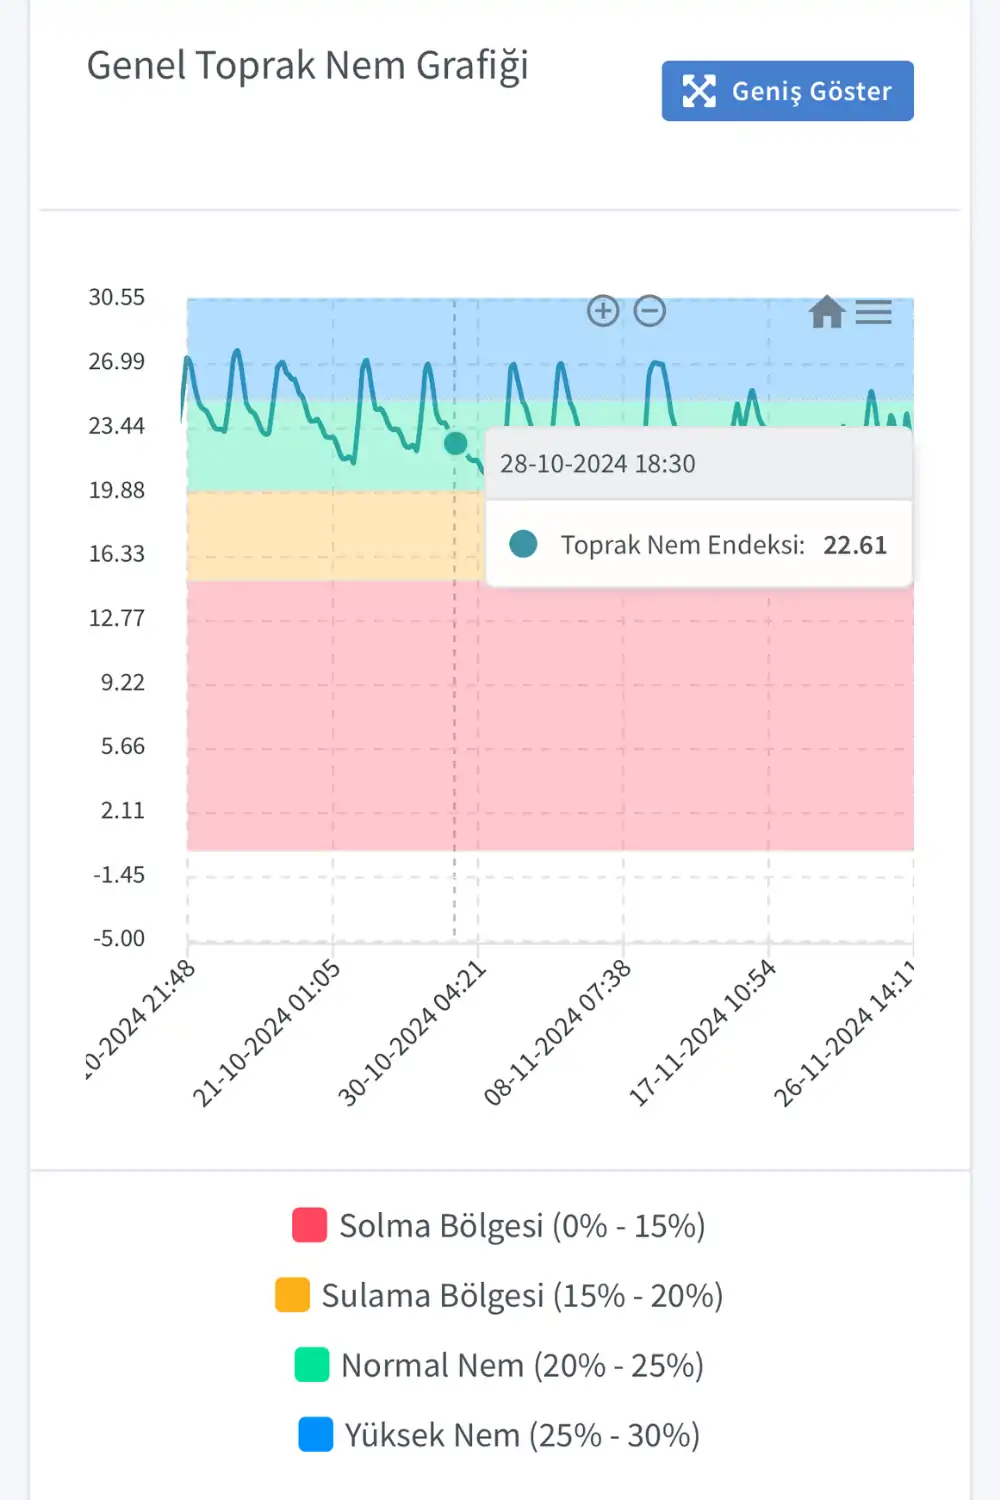Click the green Normal Nem legend swatch
This screenshot has width=1000, height=1500.
(x=312, y=1365)
